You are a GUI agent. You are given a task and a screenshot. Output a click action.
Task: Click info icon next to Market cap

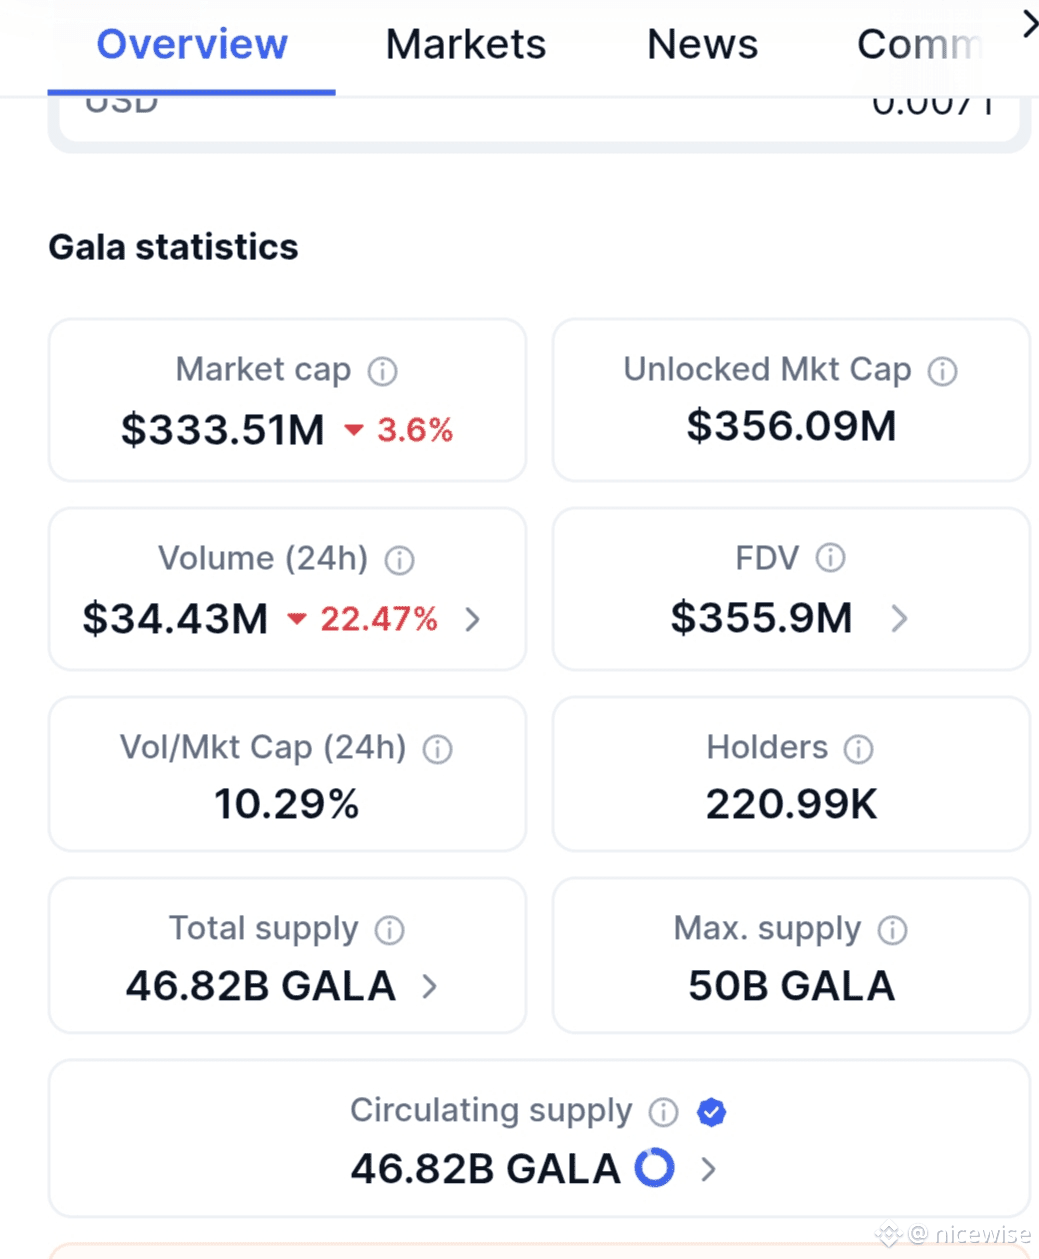pos(382,371)
